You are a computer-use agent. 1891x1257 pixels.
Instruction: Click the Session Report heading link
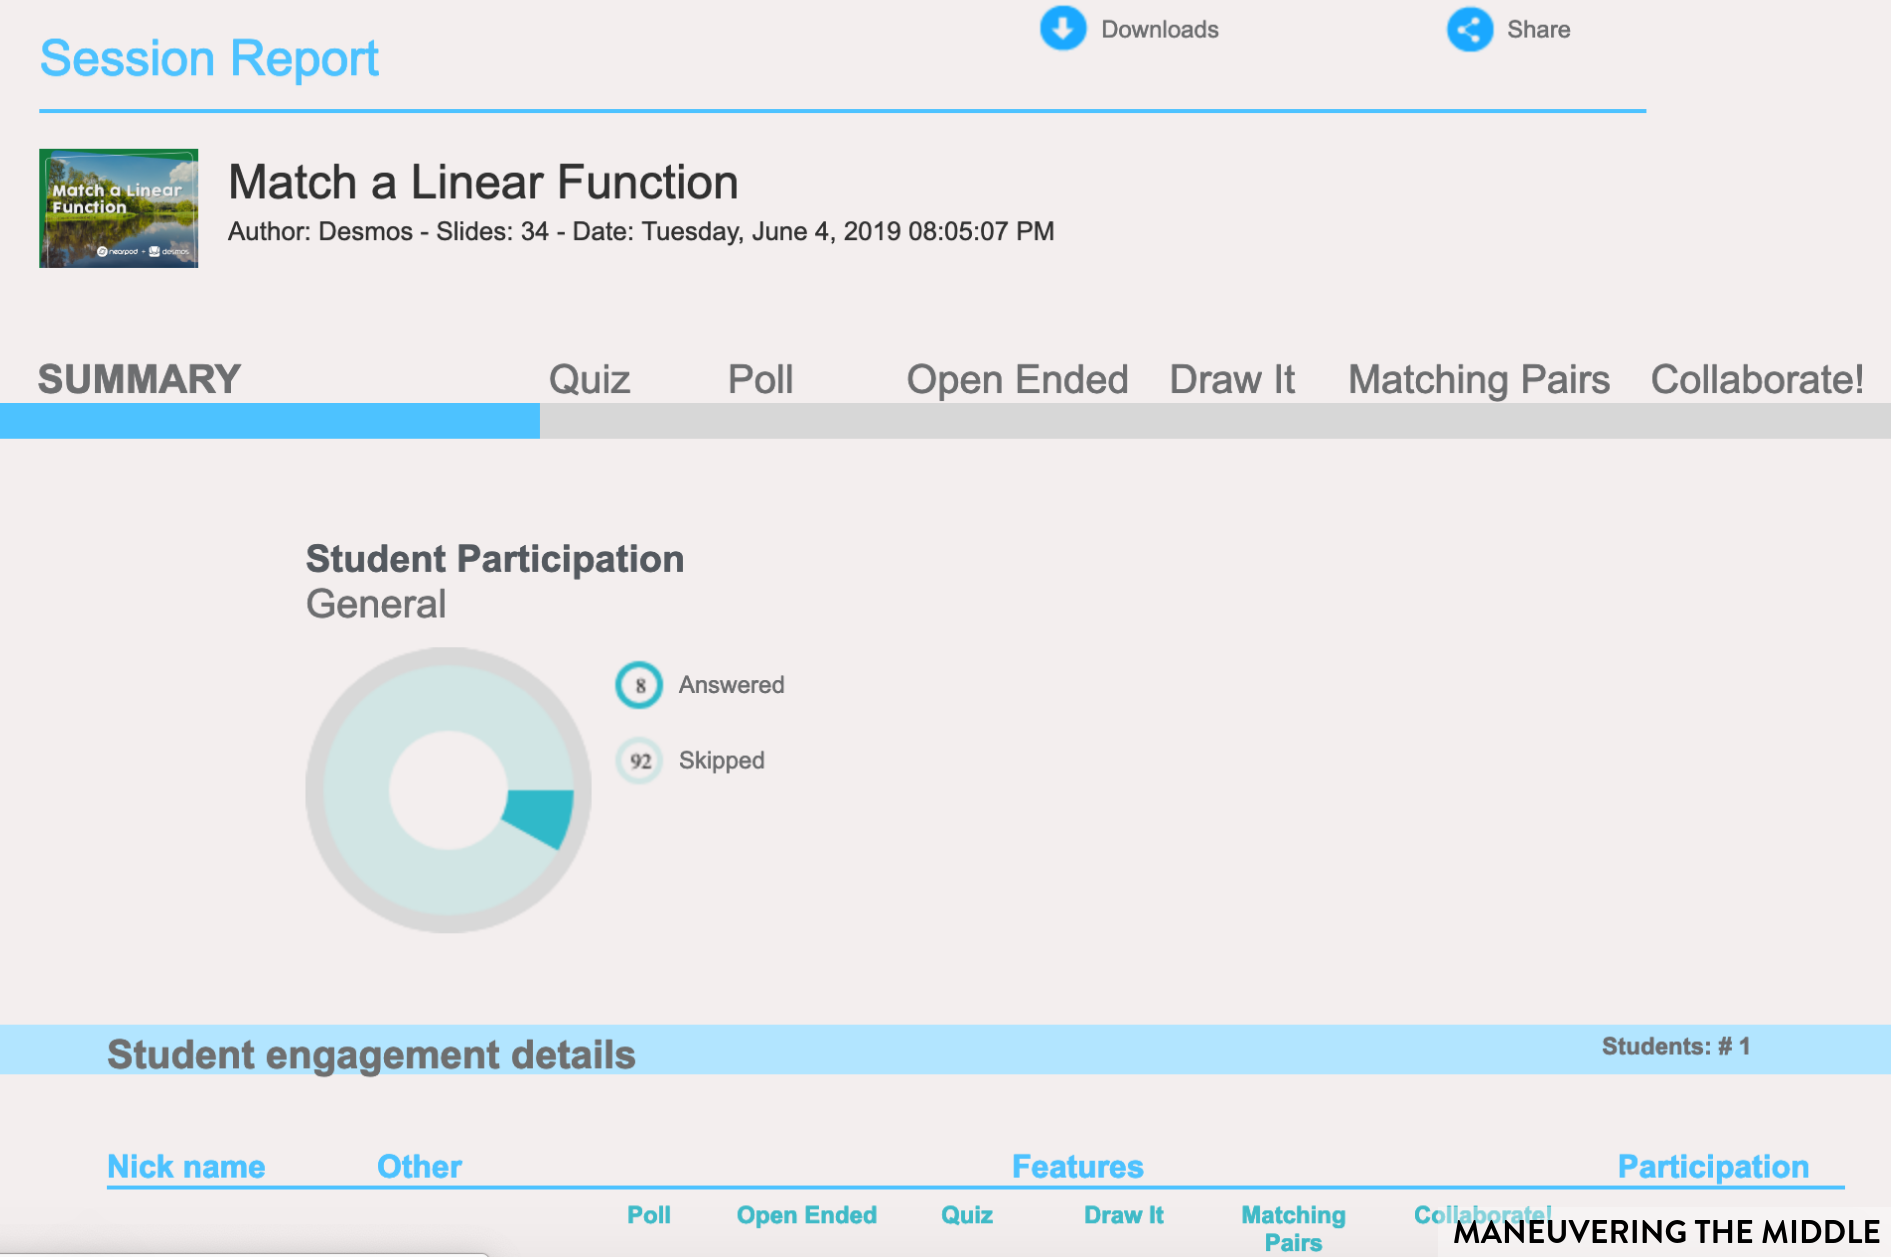click(209, 58)
